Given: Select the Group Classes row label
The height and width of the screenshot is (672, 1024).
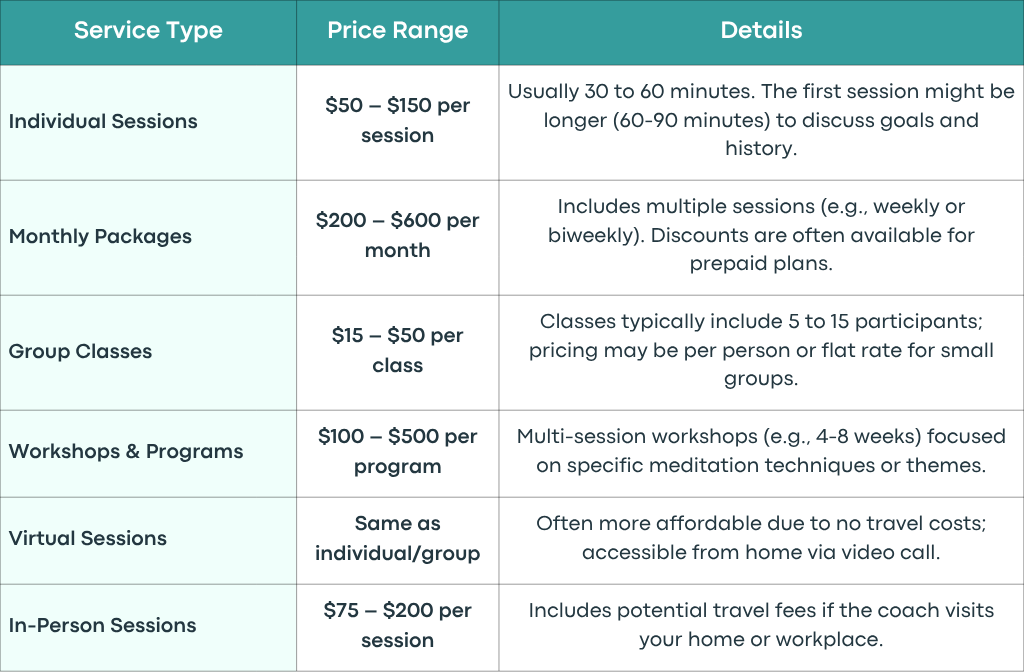Looking at the screenshot, I should (x=80, y=351).
